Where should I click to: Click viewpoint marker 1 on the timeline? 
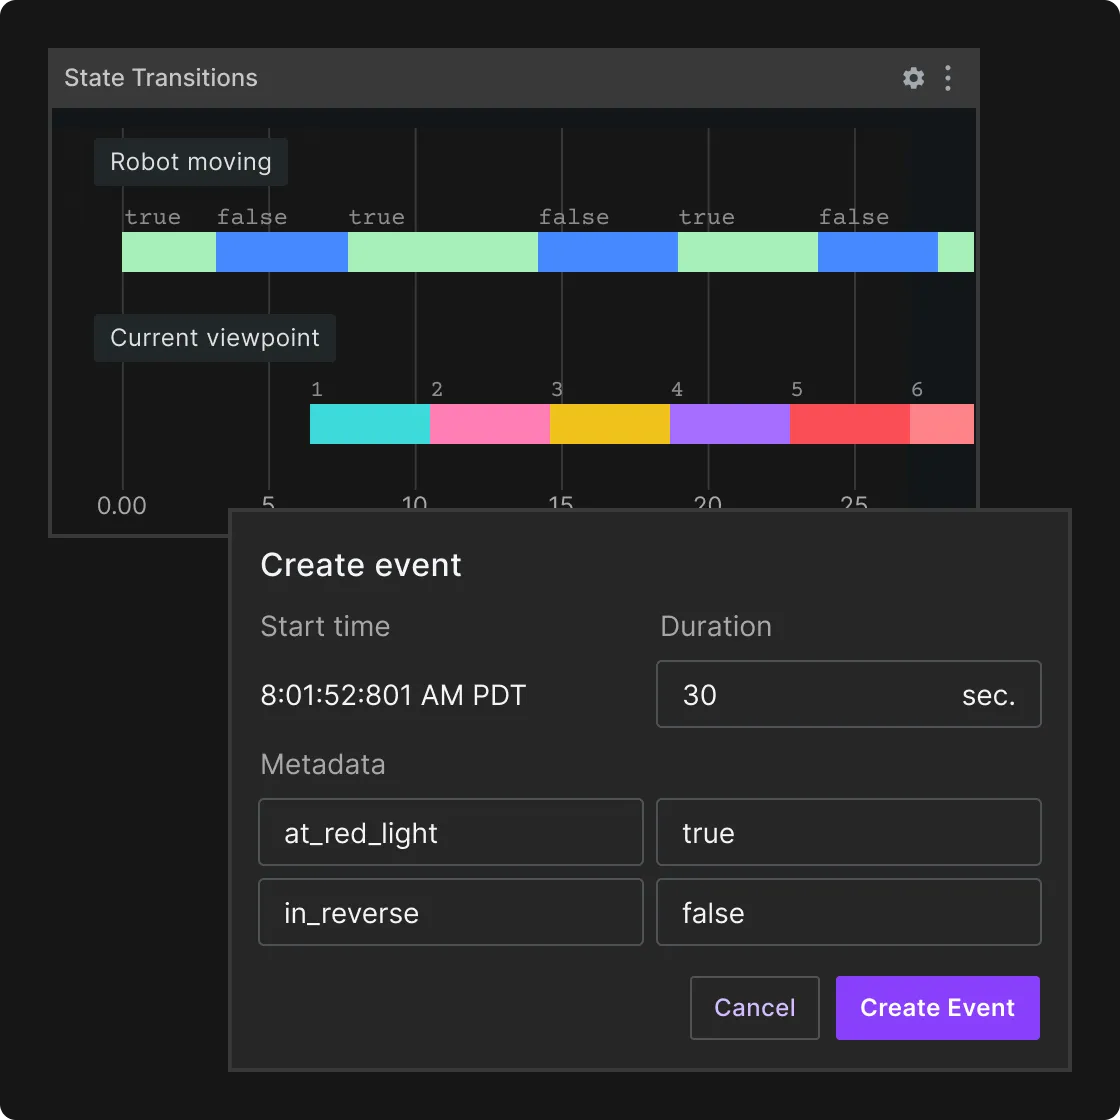click(316, 389)
